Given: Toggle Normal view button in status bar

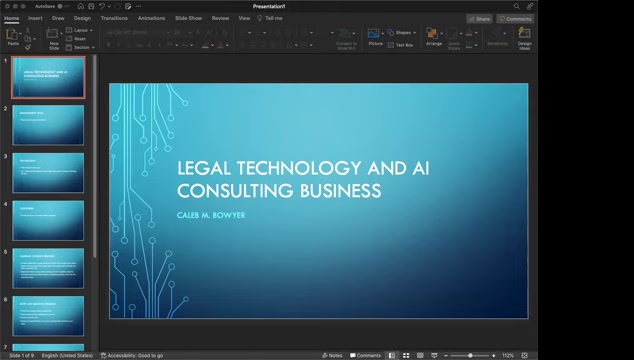Looking at the screenshot, I should tap(392, 356).
